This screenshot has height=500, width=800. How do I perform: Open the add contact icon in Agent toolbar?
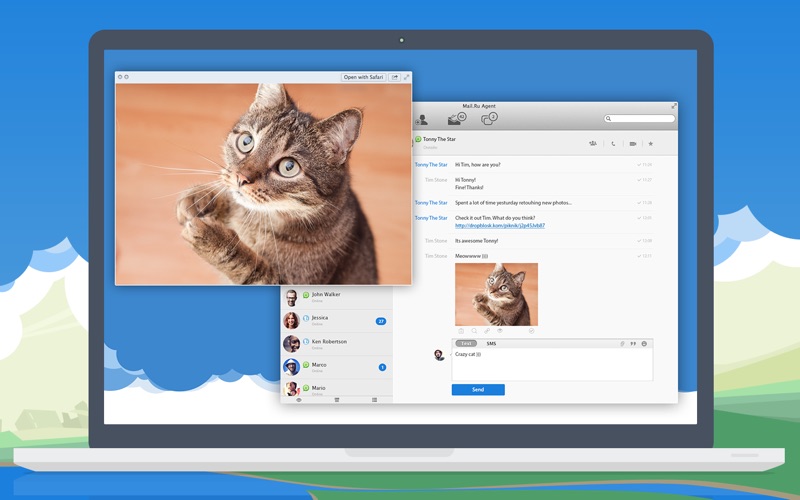point(421,120)
